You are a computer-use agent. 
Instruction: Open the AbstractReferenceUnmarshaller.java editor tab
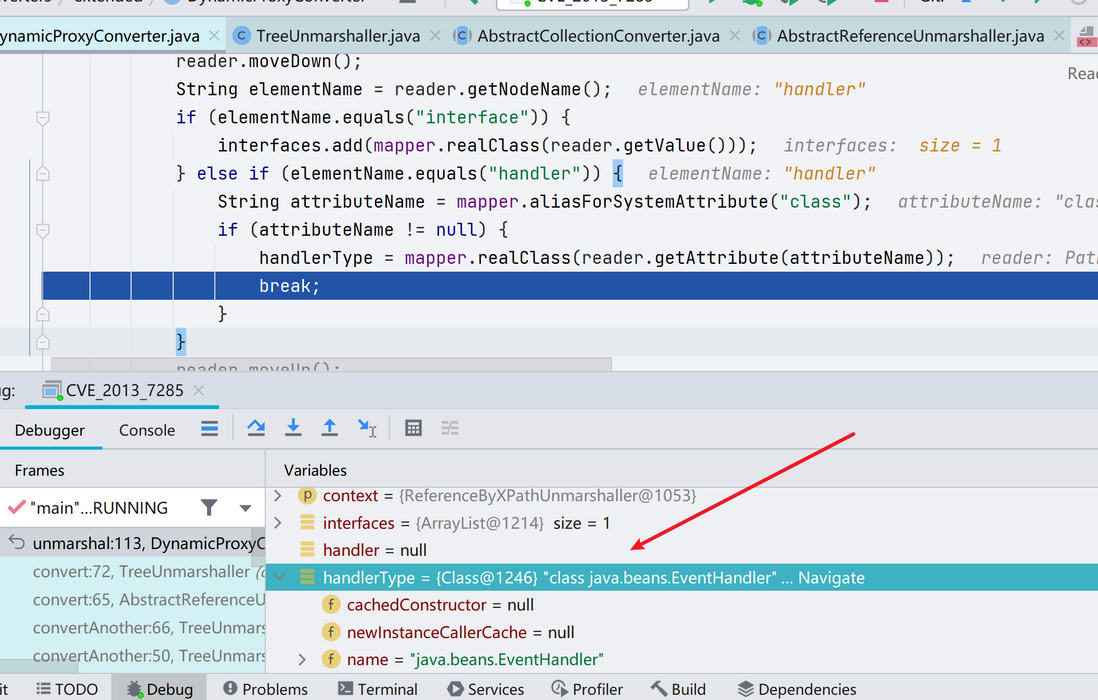tap(910, 36)
